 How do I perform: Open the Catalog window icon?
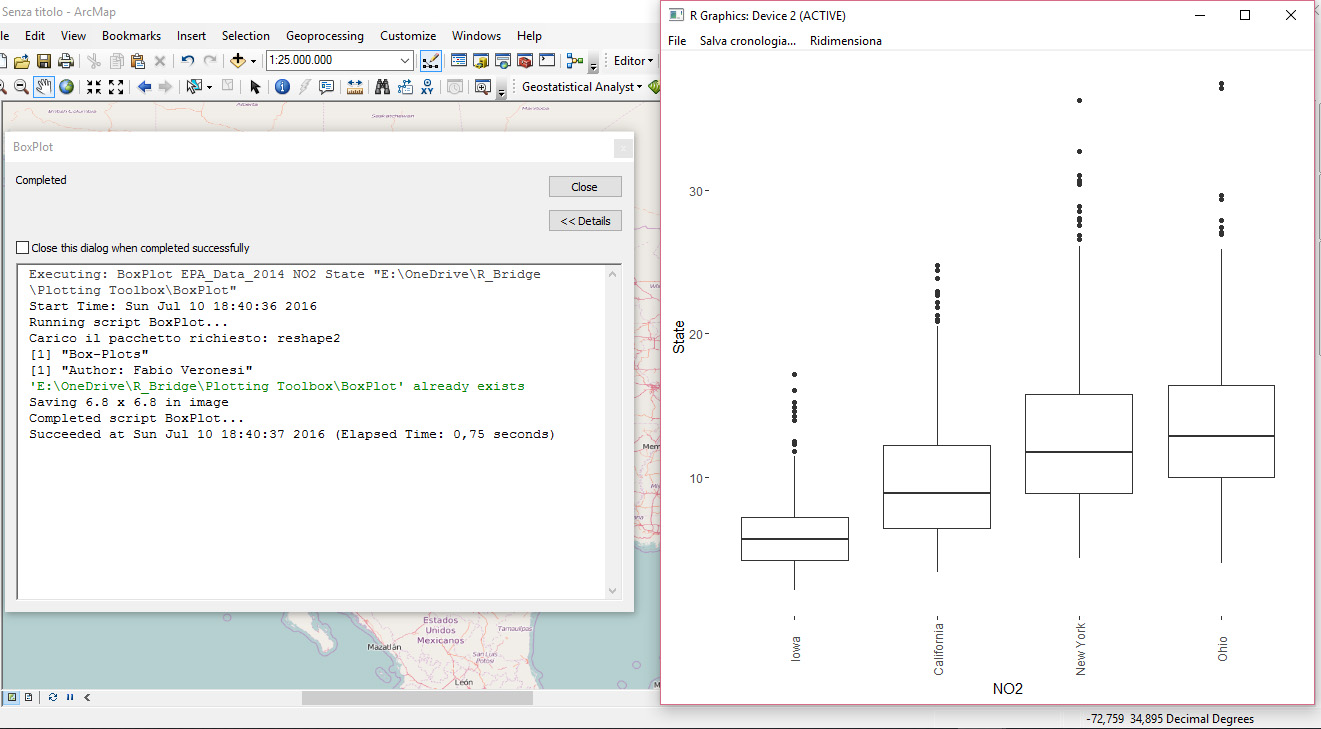tap(479, 60)
